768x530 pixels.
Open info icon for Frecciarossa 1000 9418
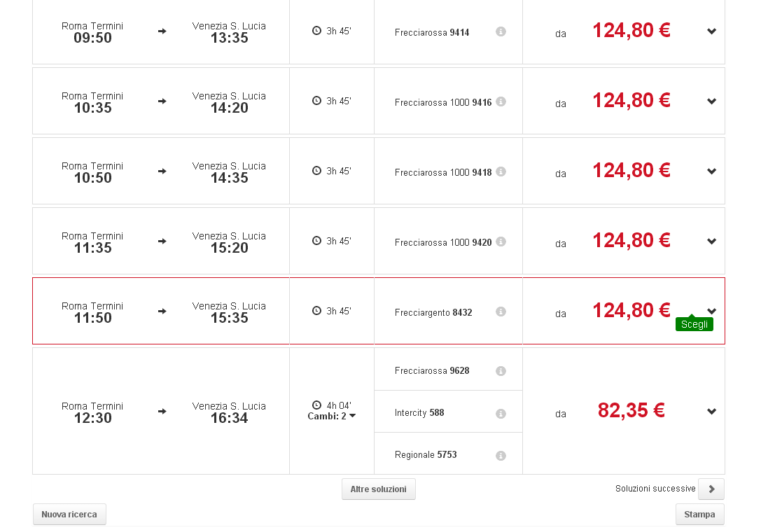tap(501, 171)
